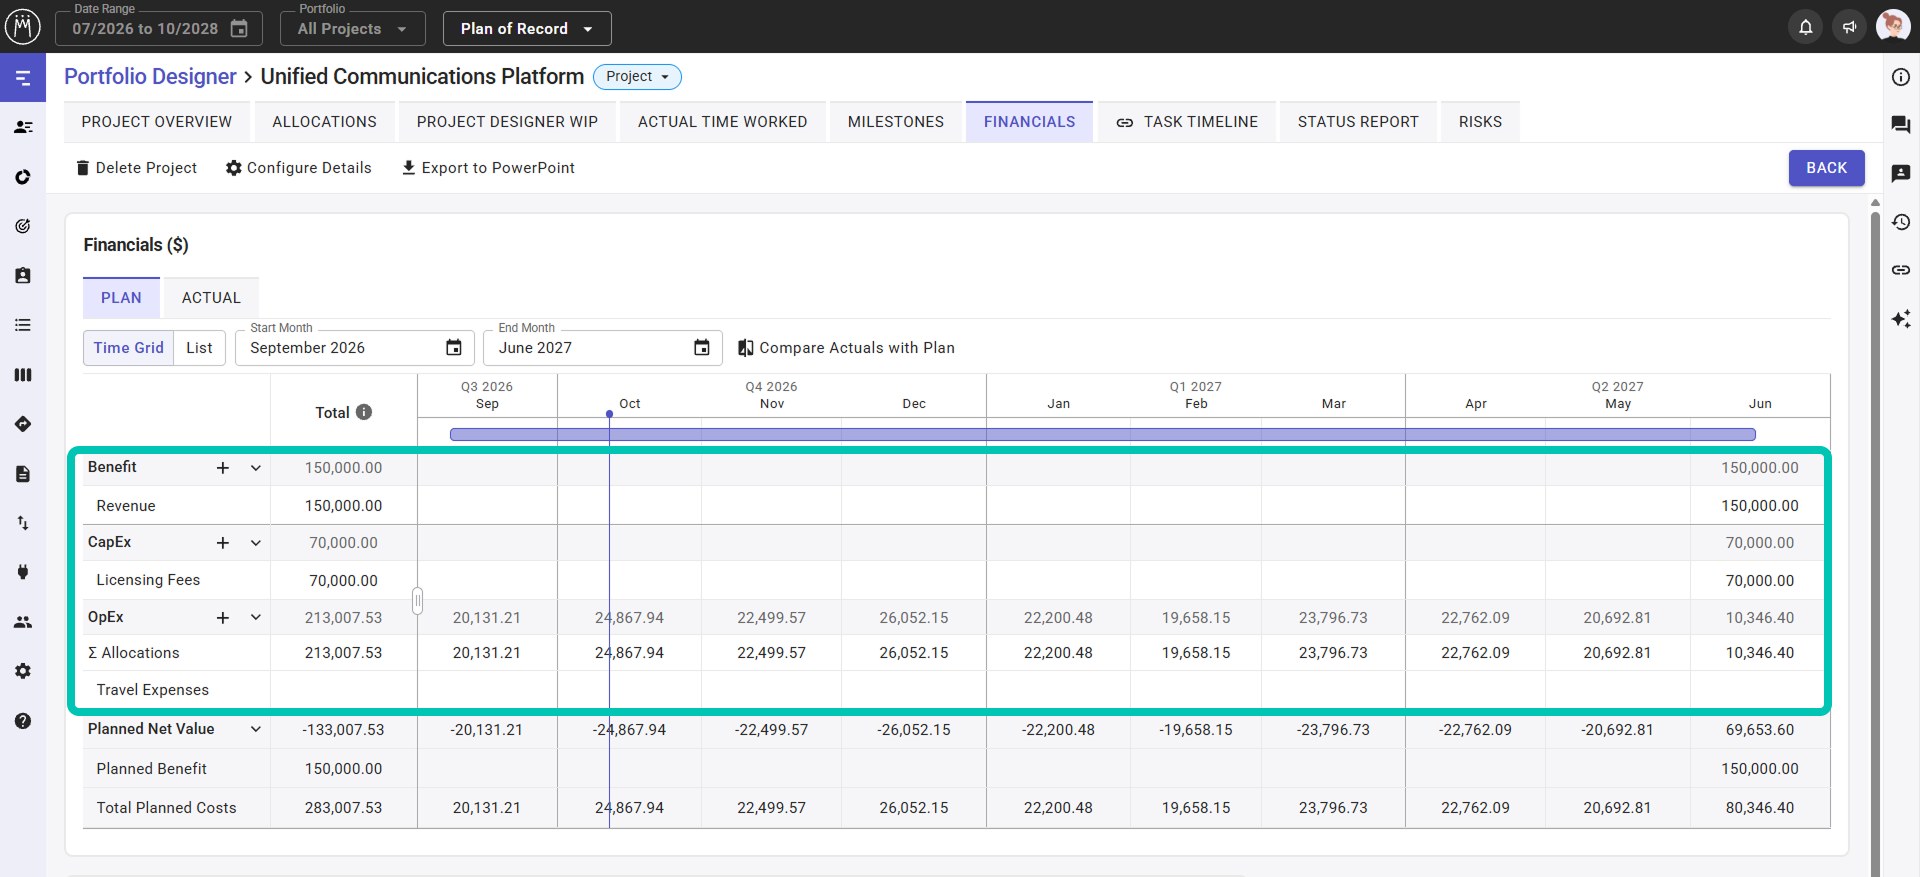Image resolution: width=1920 pixels, height=877 pixels.
Task: Open the people icon in left sidebar
Action: [x=23, y=622]
